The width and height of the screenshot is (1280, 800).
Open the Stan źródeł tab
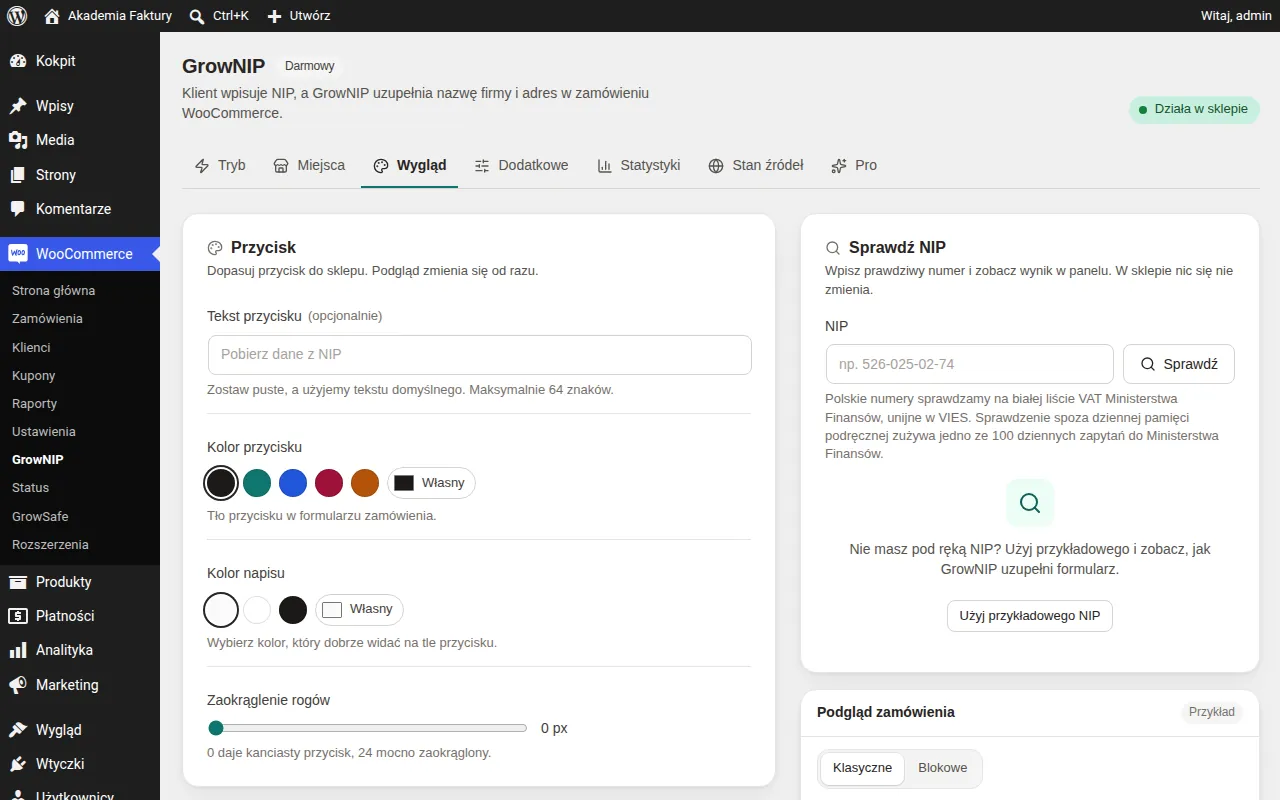coord(756,165)
